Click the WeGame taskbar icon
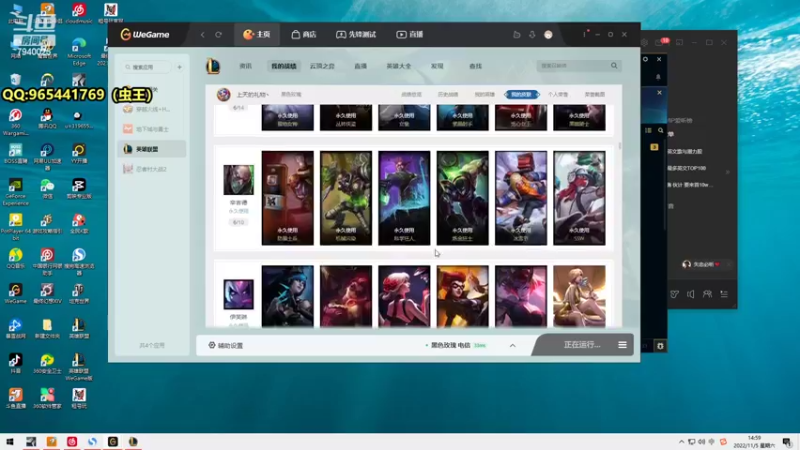Image resolution: width=800 pixels, height=450 pixels. [113, 441]
